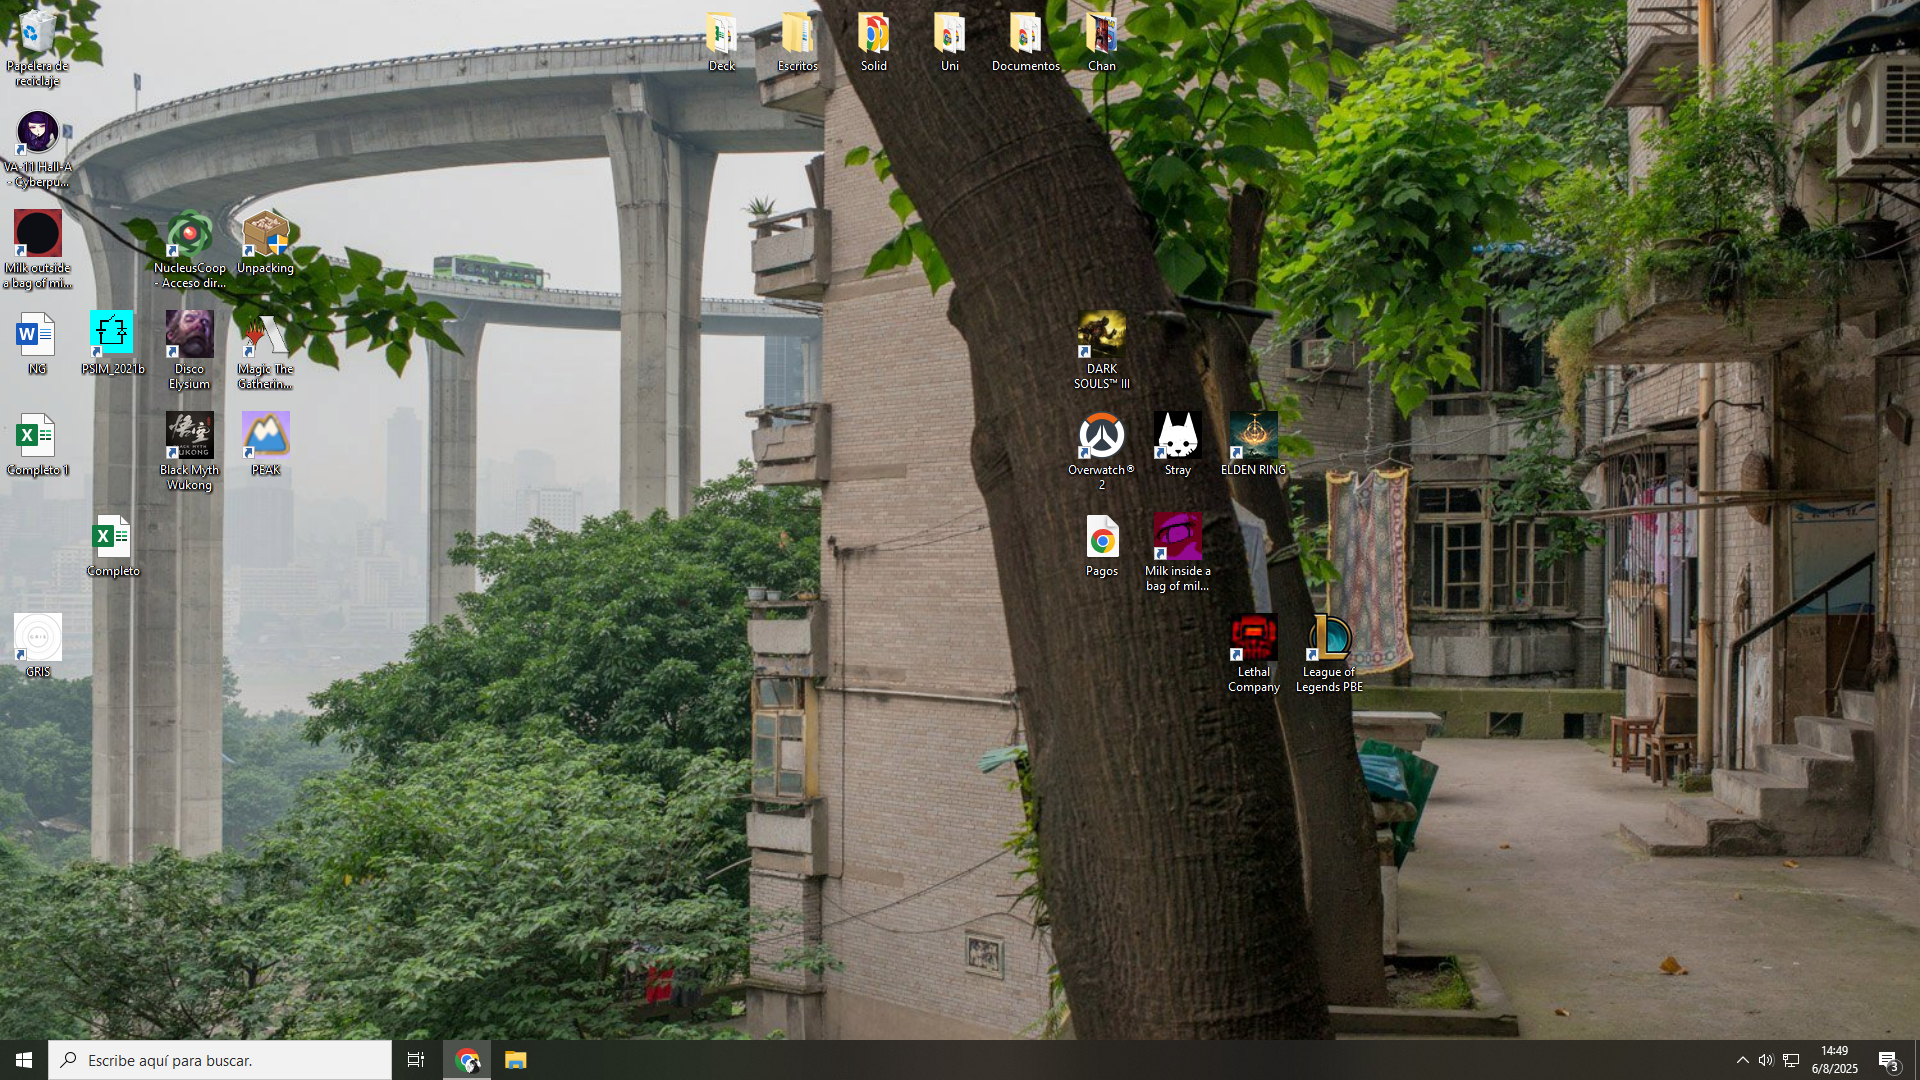Open Task View from the taskbar
Image resolution: width=1920 pixels, height=1080 pixels.
pos(416,1060)
